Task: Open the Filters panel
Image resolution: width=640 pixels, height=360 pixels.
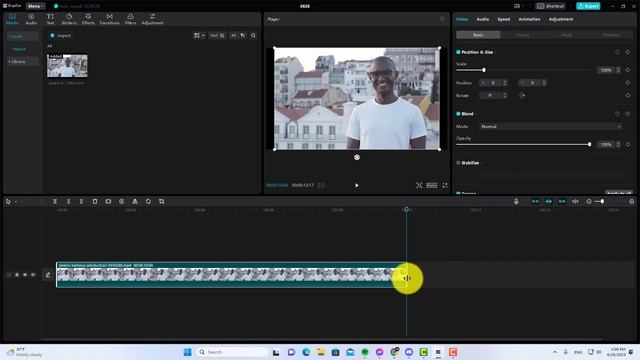Action: (x=131, y=19)
